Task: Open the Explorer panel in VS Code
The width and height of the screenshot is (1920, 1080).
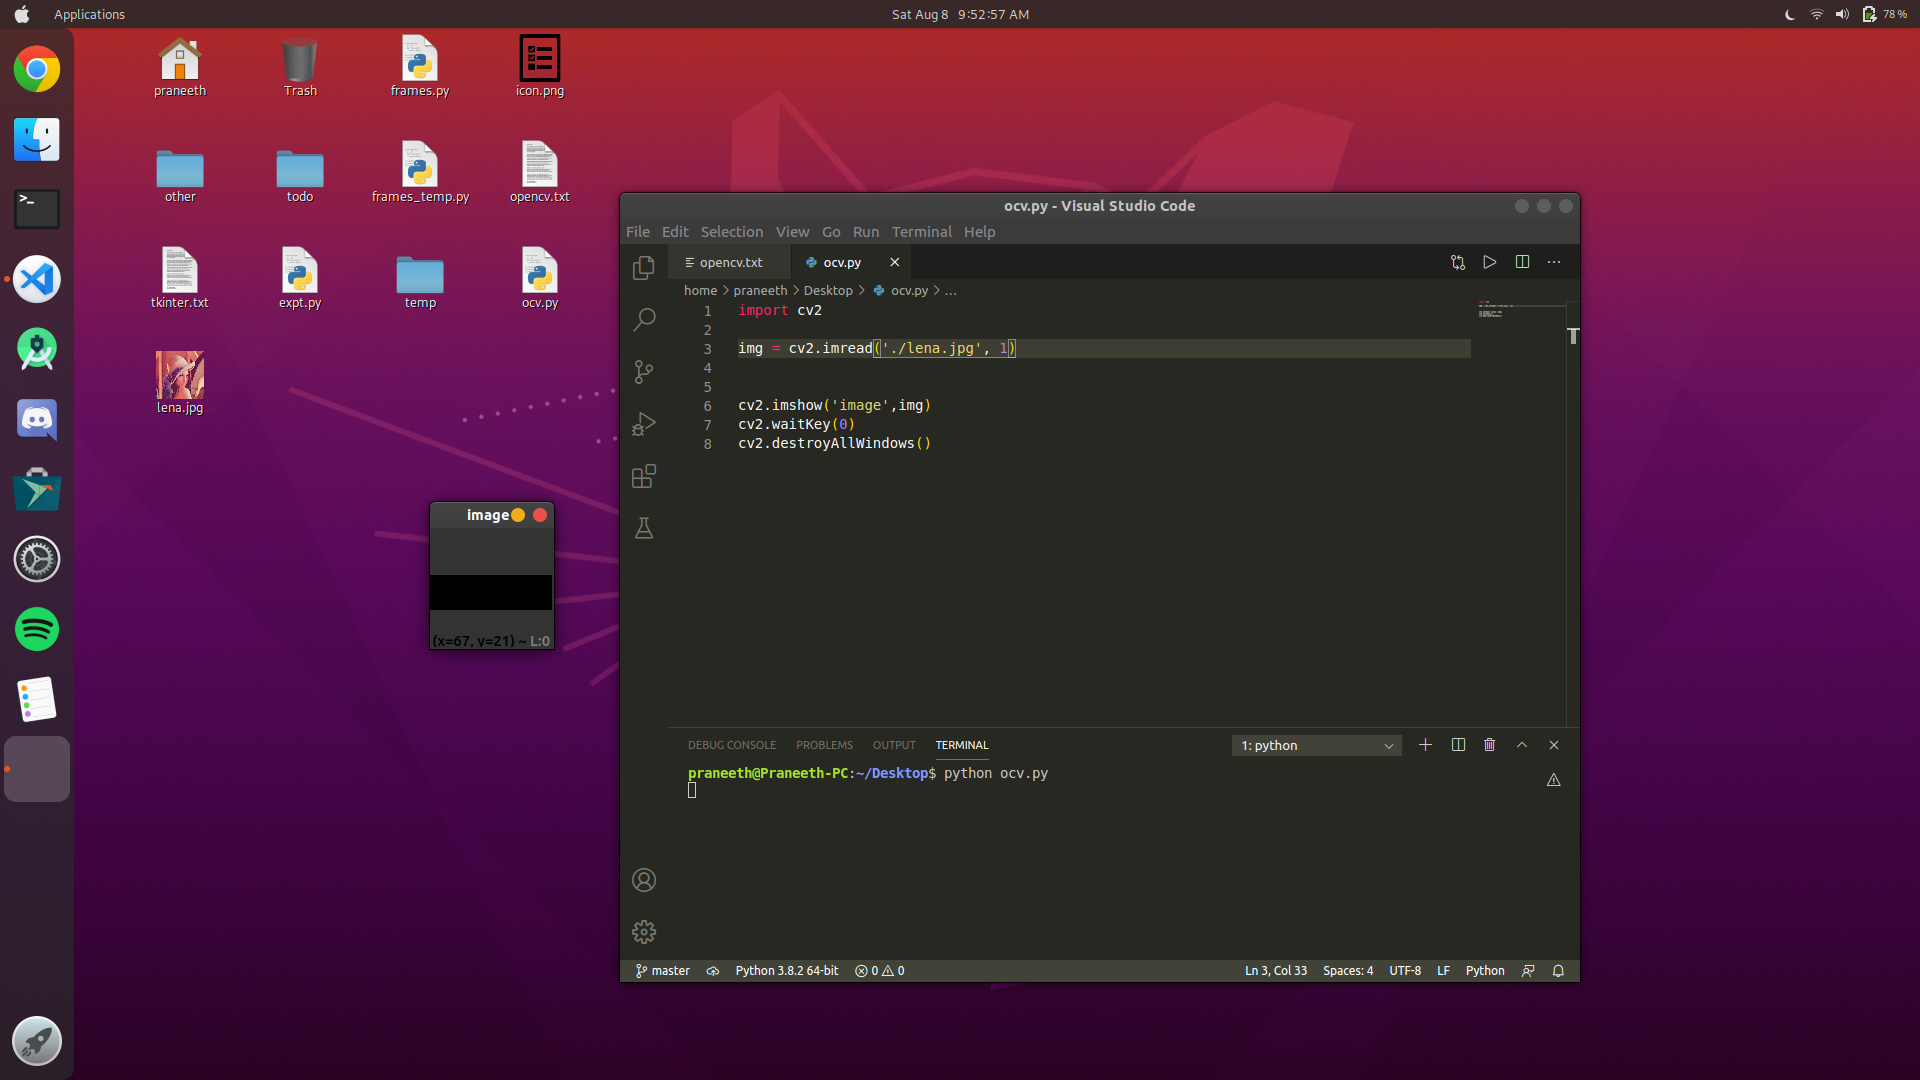Action: click(x=644, y=268)
